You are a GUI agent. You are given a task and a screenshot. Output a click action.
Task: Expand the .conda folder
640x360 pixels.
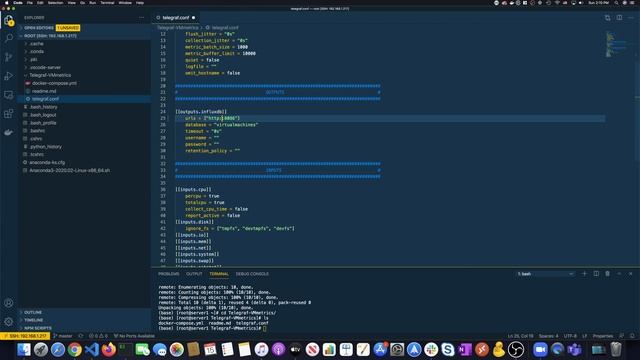pos(36,51)
